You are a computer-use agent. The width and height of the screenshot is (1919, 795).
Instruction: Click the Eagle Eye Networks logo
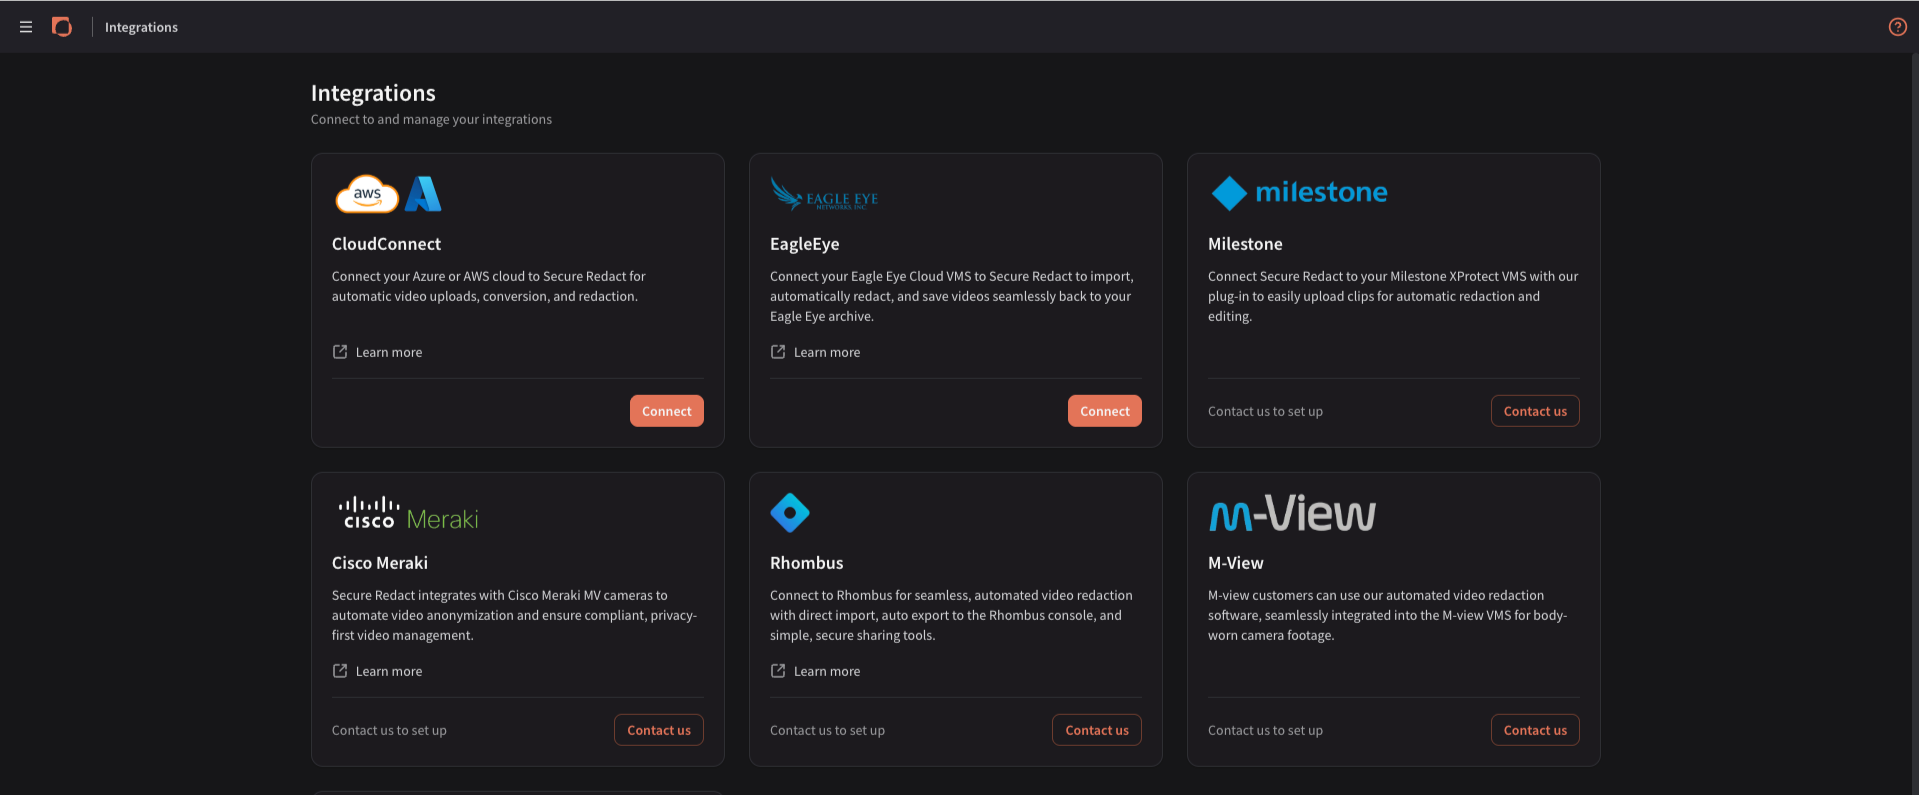pos(824,194)
